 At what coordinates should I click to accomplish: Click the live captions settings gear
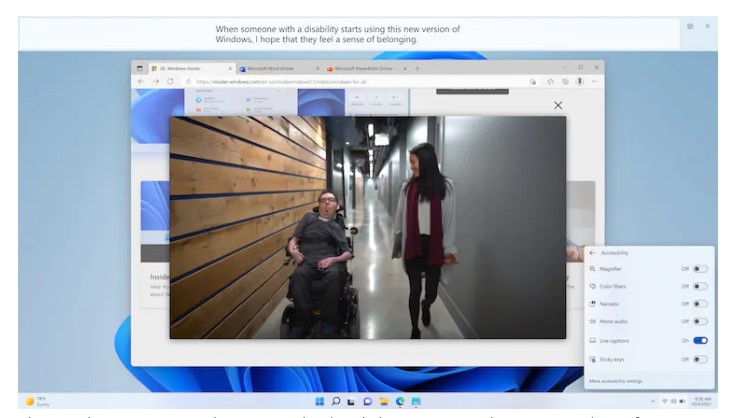690,25
